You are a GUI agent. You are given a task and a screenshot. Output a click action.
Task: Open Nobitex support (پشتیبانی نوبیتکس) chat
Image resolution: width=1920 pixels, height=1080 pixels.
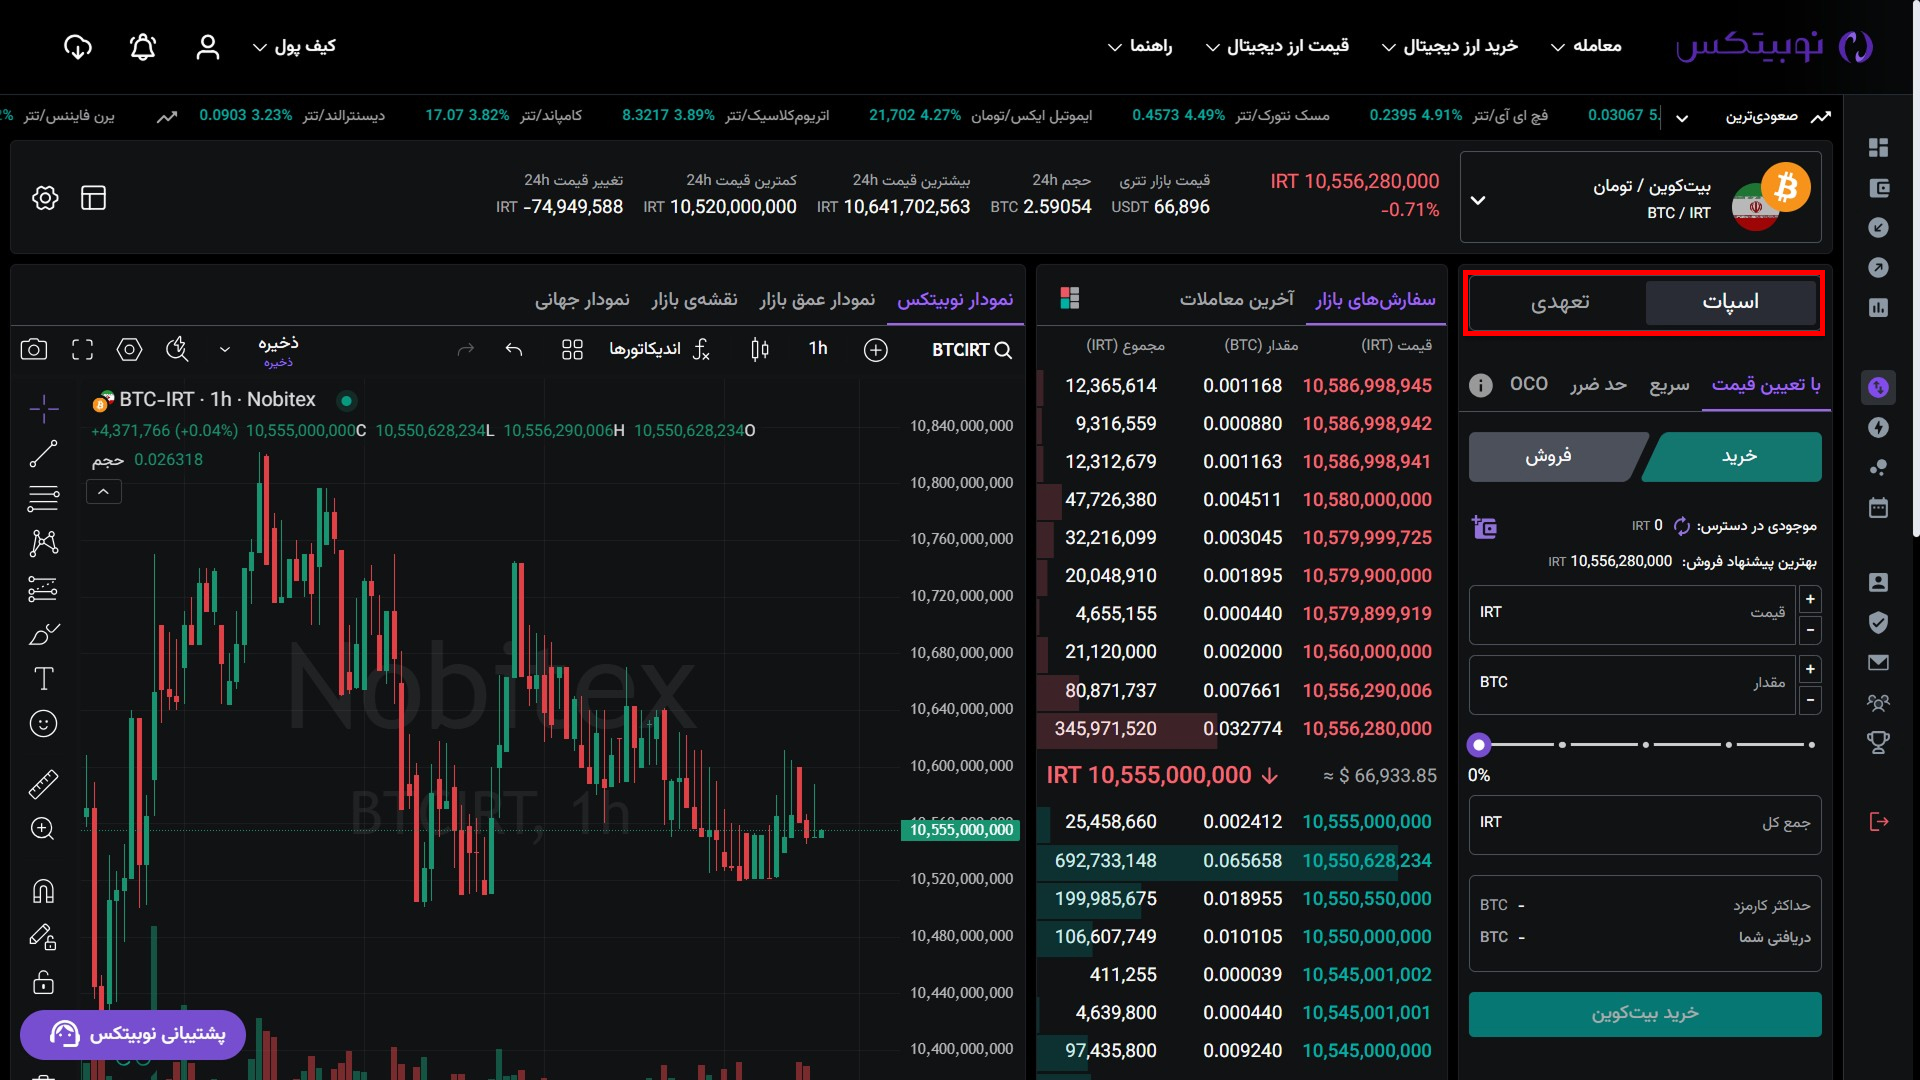point(132,1034)
